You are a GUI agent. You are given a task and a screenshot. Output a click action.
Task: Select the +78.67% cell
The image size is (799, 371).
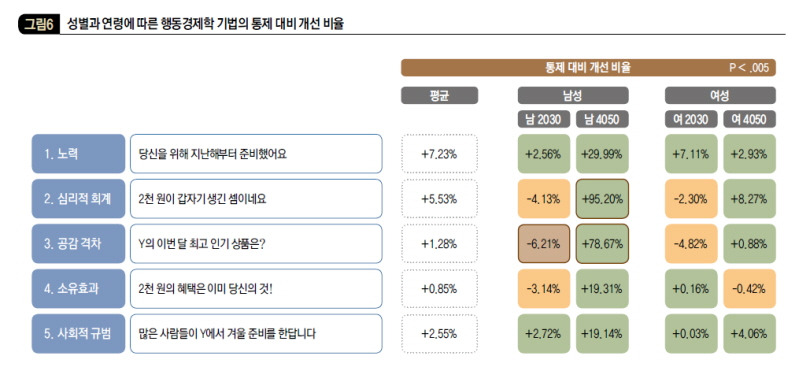602,244
